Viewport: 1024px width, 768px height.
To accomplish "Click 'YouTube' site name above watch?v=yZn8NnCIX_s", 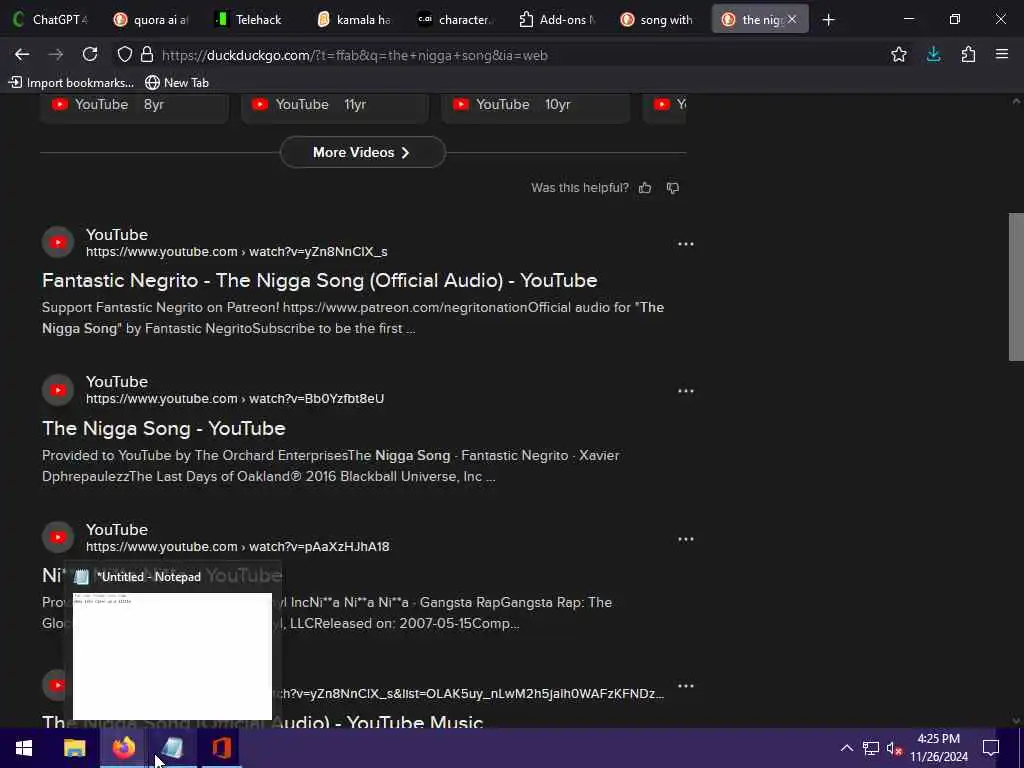I will pos(117,234).
